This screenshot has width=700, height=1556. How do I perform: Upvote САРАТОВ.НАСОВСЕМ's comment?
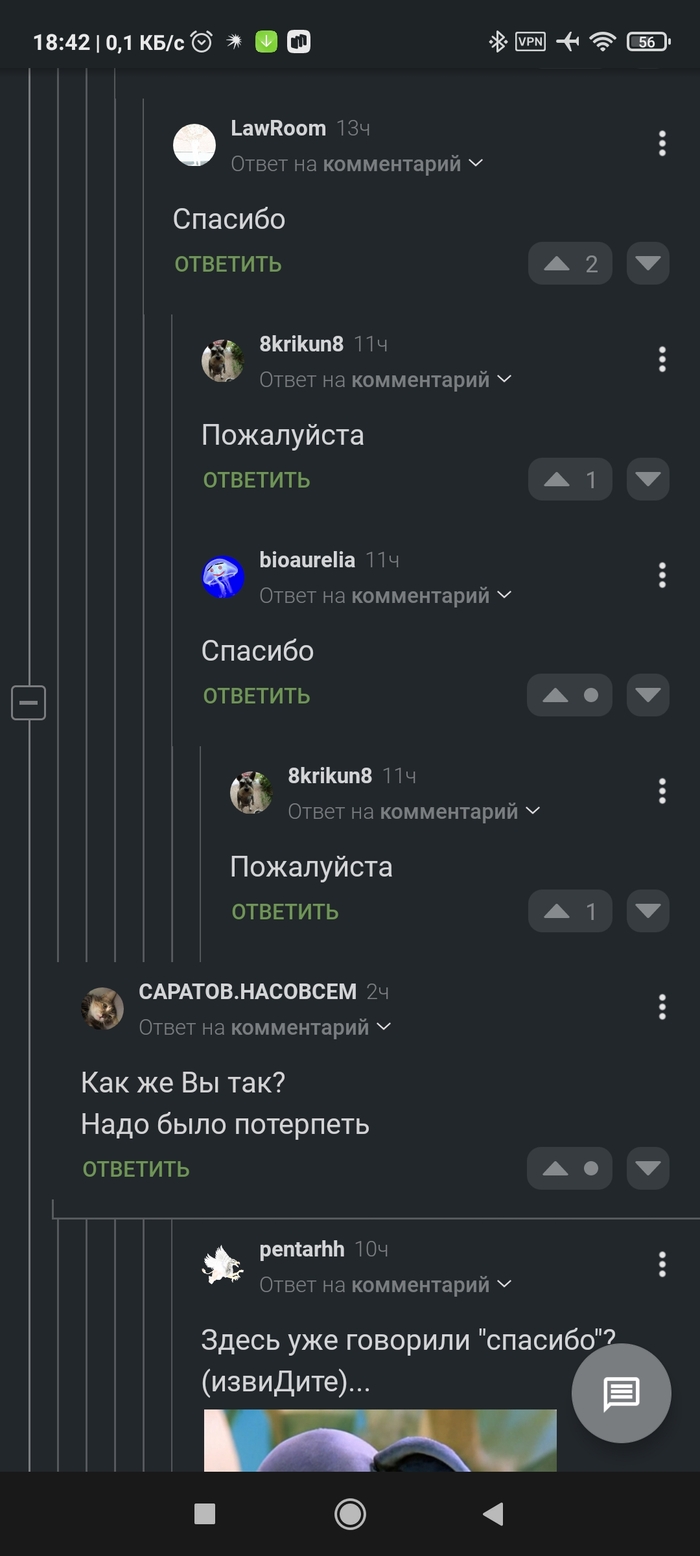click(x=570, y=1168)
